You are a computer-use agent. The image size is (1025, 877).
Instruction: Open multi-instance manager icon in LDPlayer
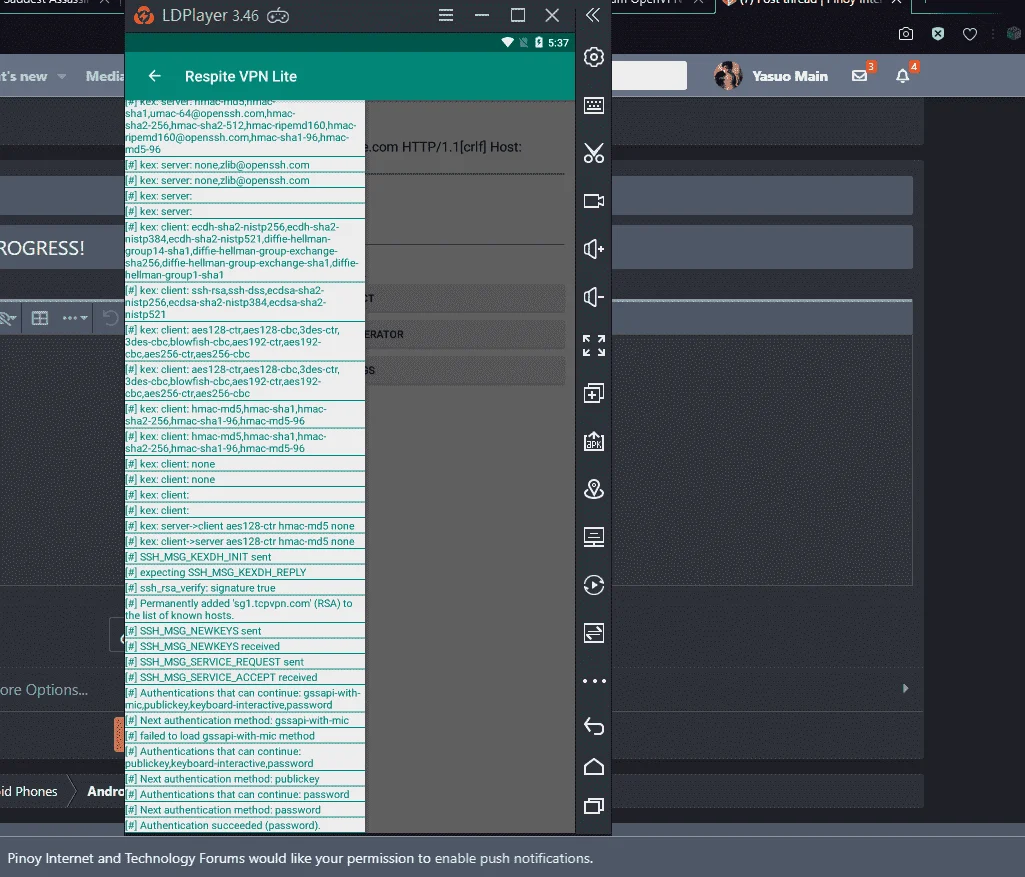pos(594,393)
